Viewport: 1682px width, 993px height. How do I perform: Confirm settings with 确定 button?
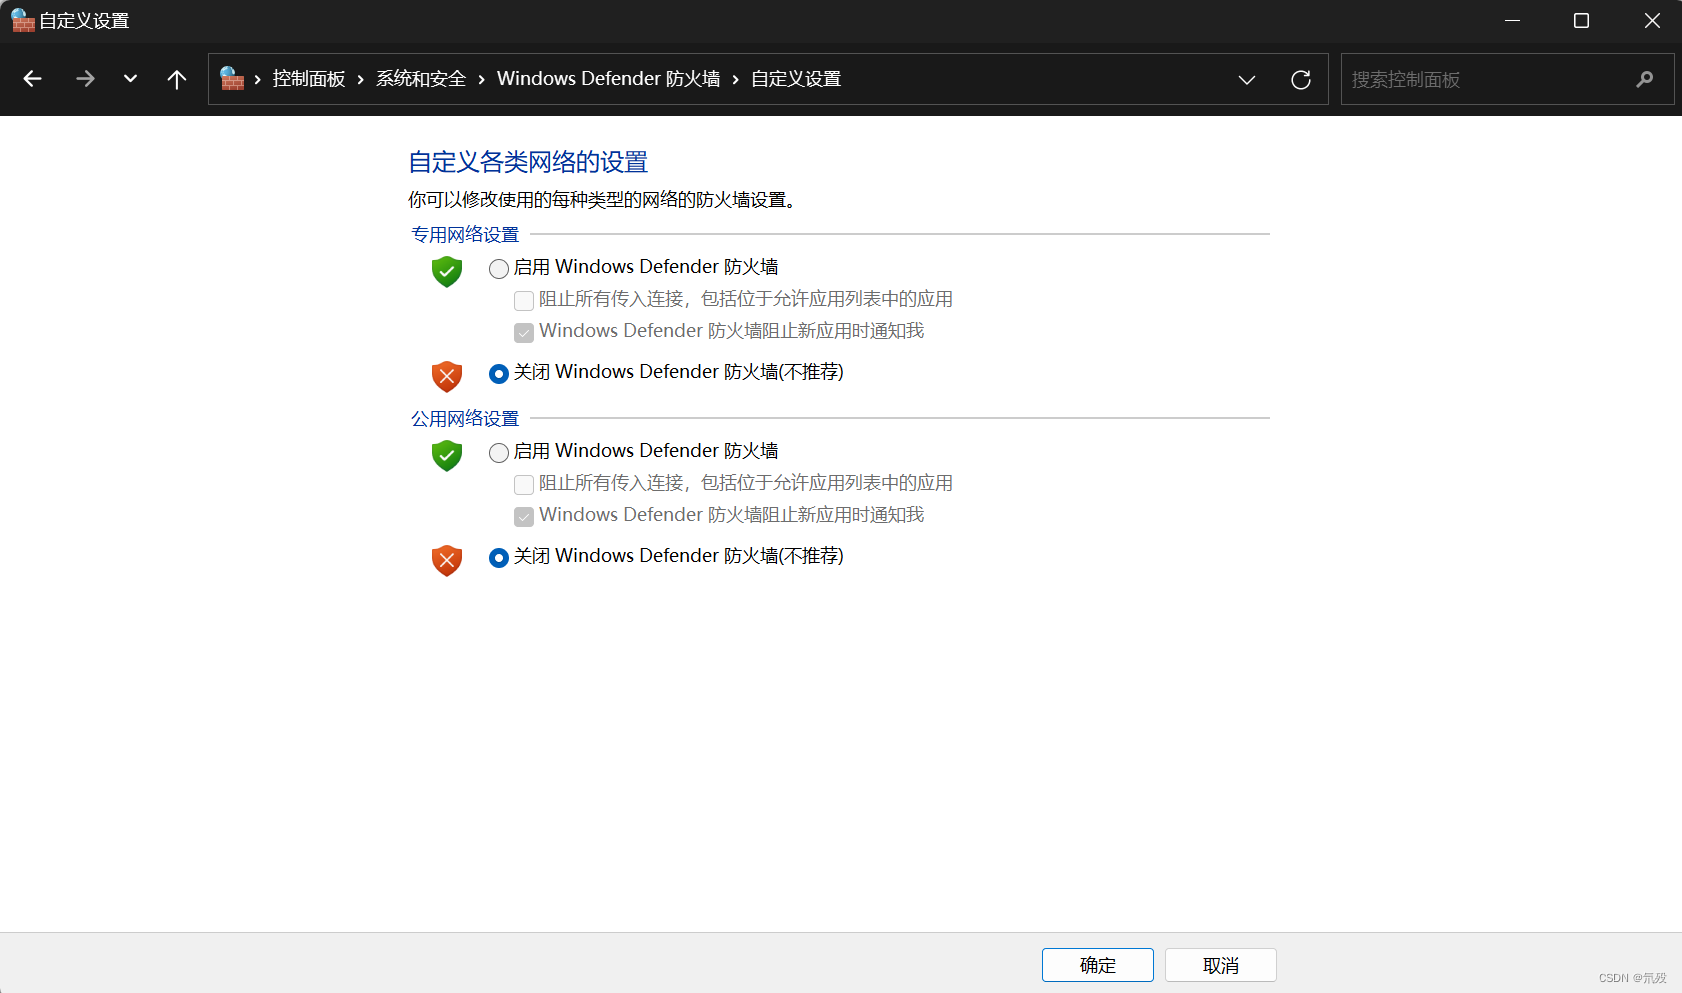click(1098, 965)
